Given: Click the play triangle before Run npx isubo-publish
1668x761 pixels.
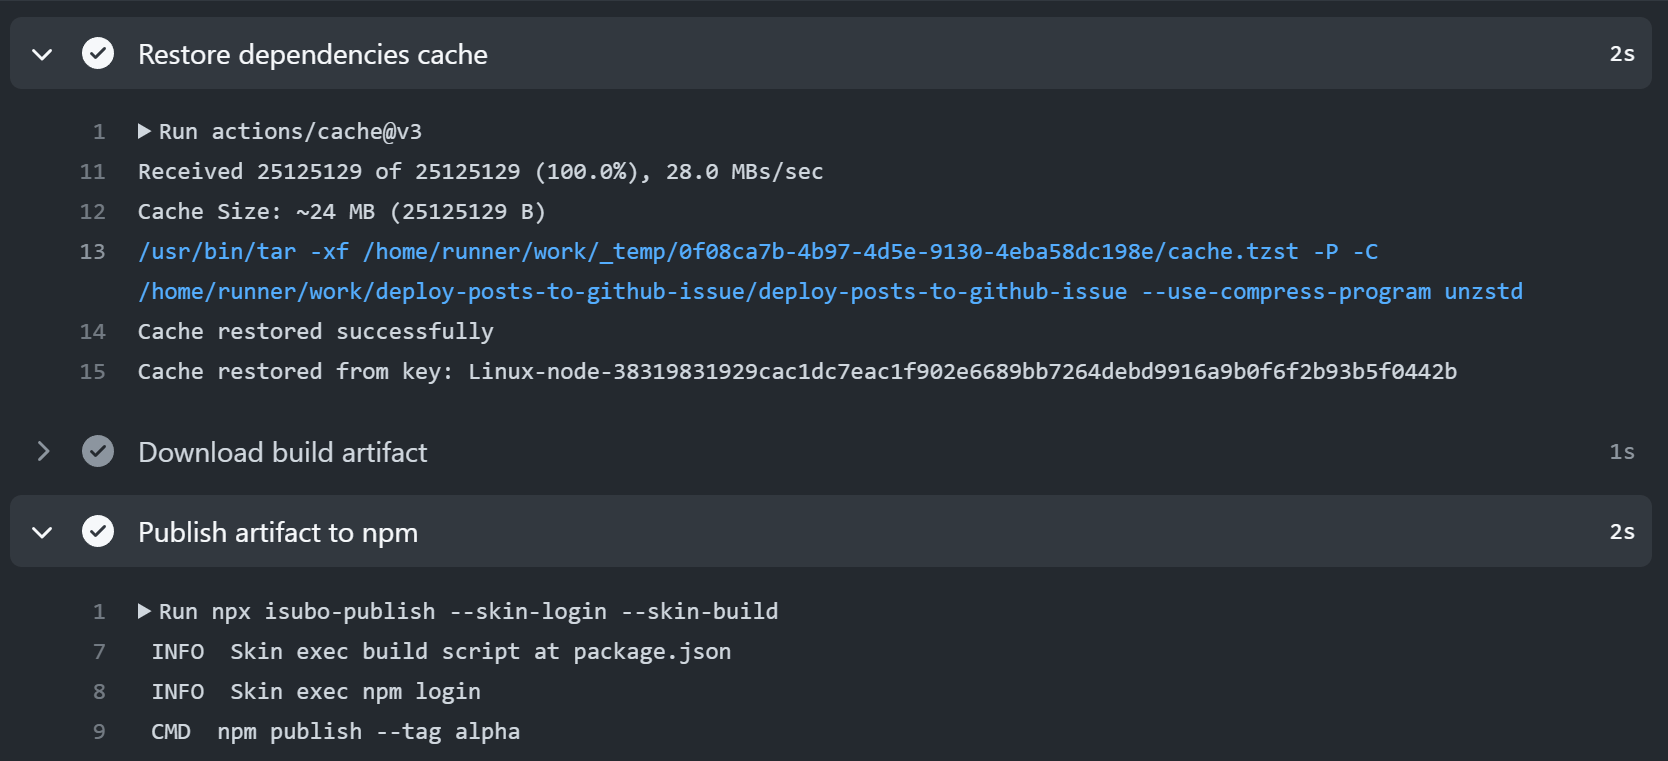Looking at the screenshot, I should coord(145,611).
